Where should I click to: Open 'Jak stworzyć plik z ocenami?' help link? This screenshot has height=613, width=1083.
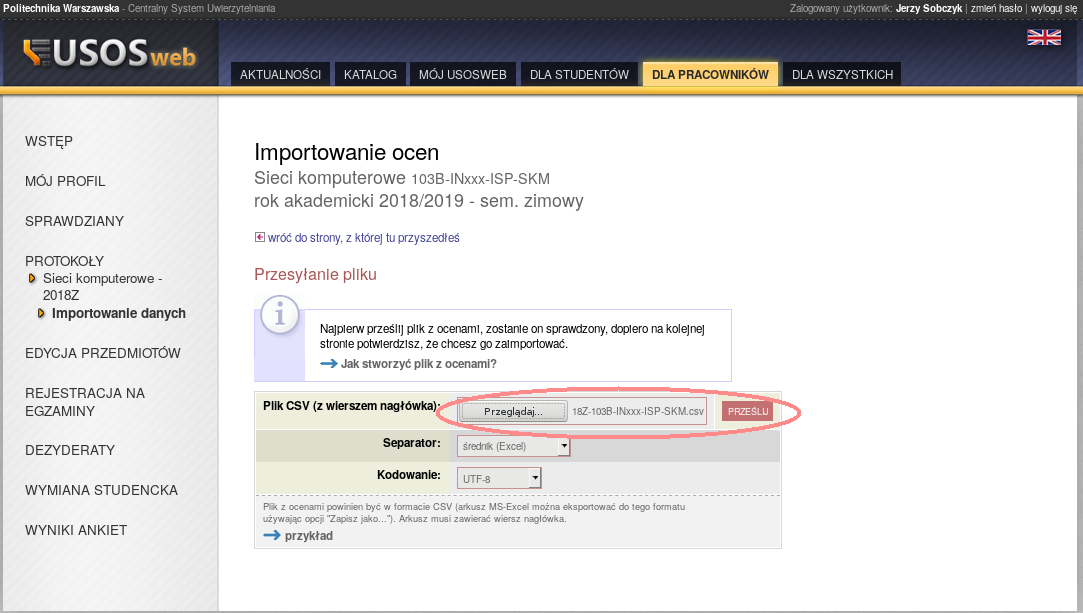[418, 364]
